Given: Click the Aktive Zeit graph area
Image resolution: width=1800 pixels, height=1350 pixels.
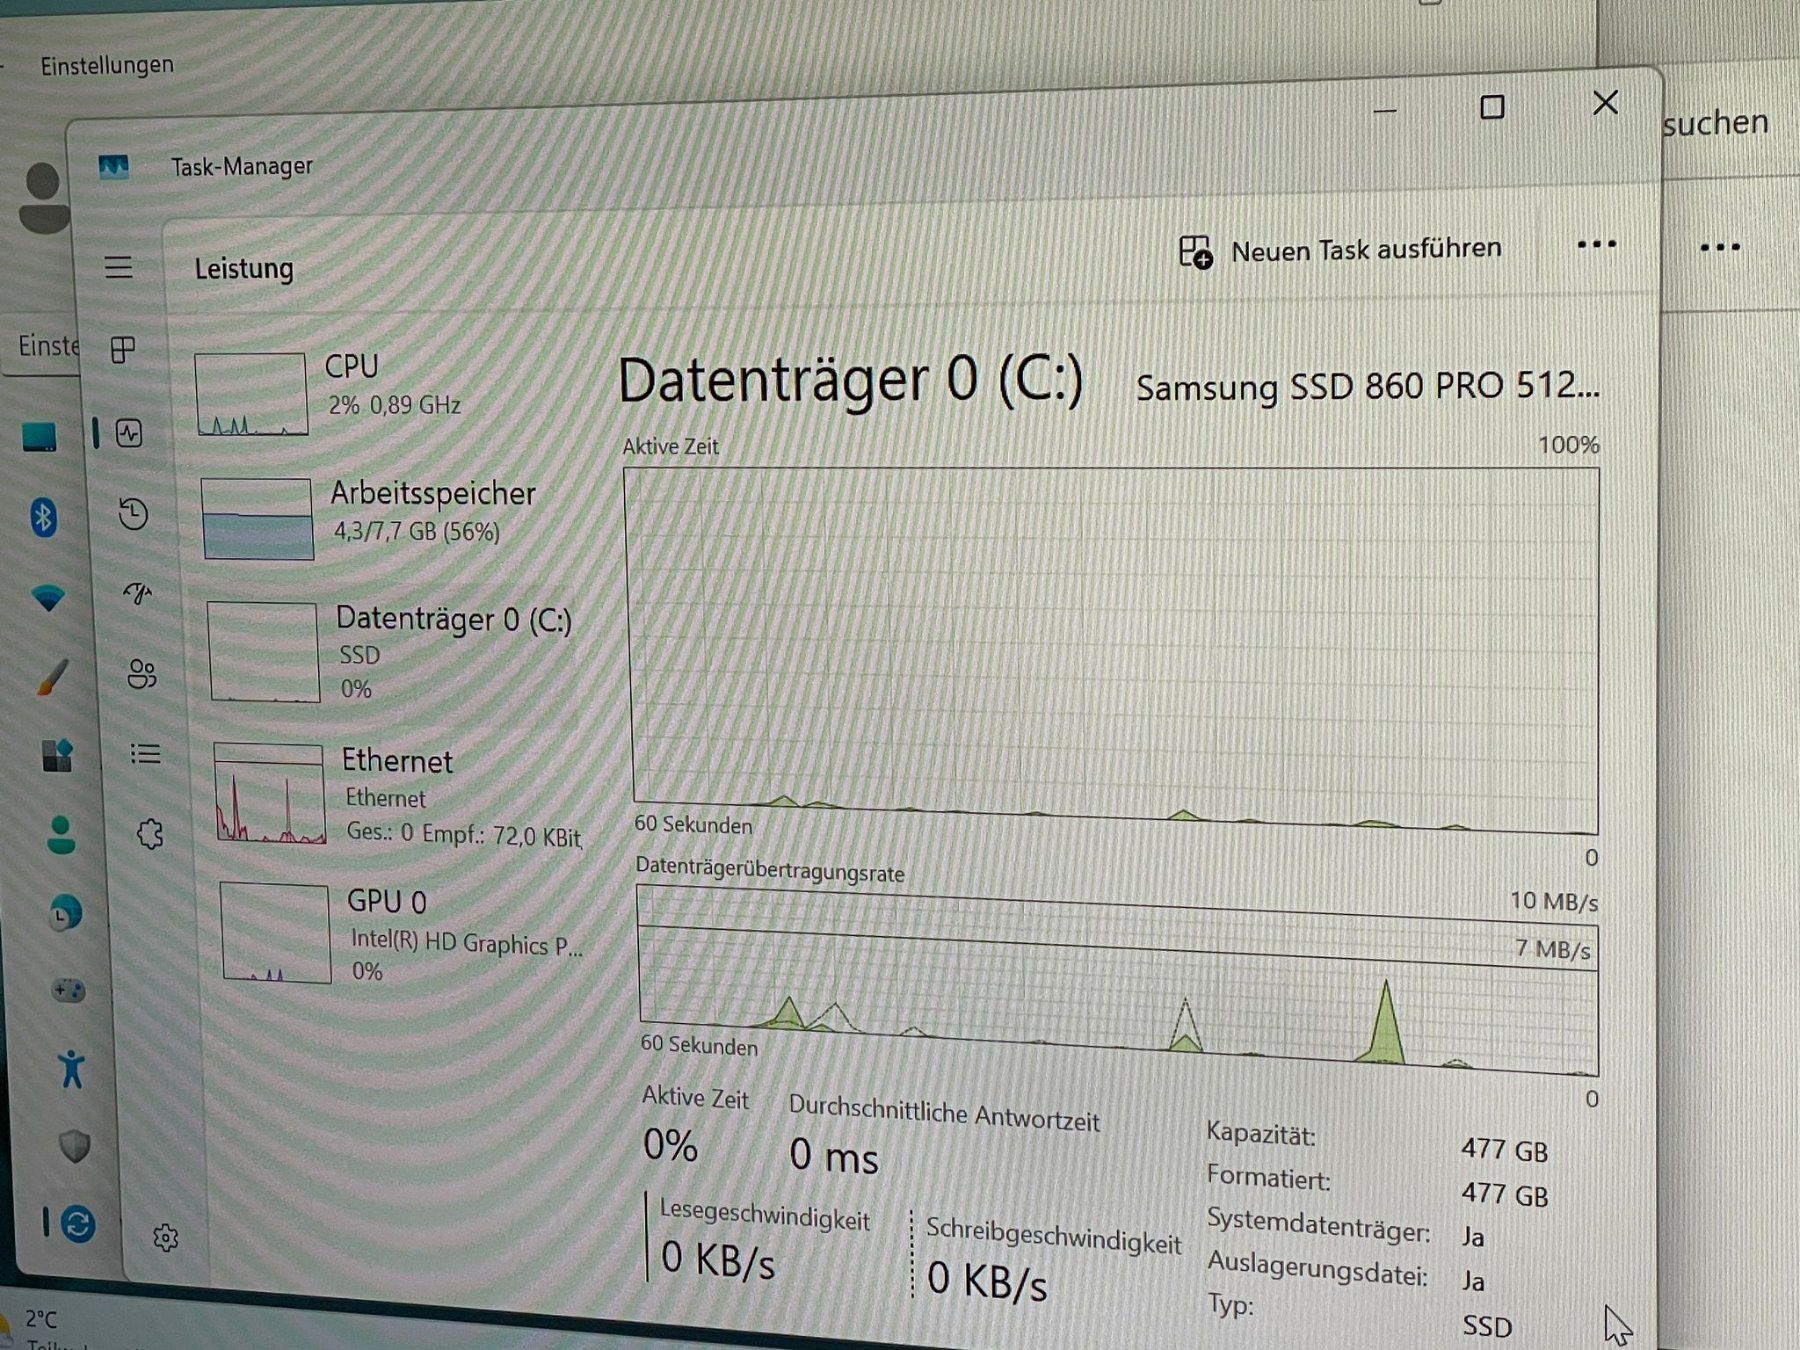Looking at the screenshot, I should coord(1112,650).
